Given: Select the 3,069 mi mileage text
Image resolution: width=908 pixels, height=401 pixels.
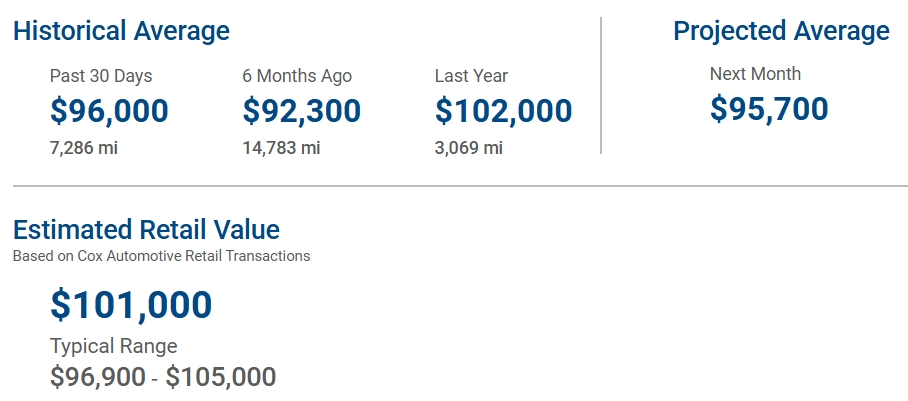Looking at the screenshot, I should click(469, 148).
